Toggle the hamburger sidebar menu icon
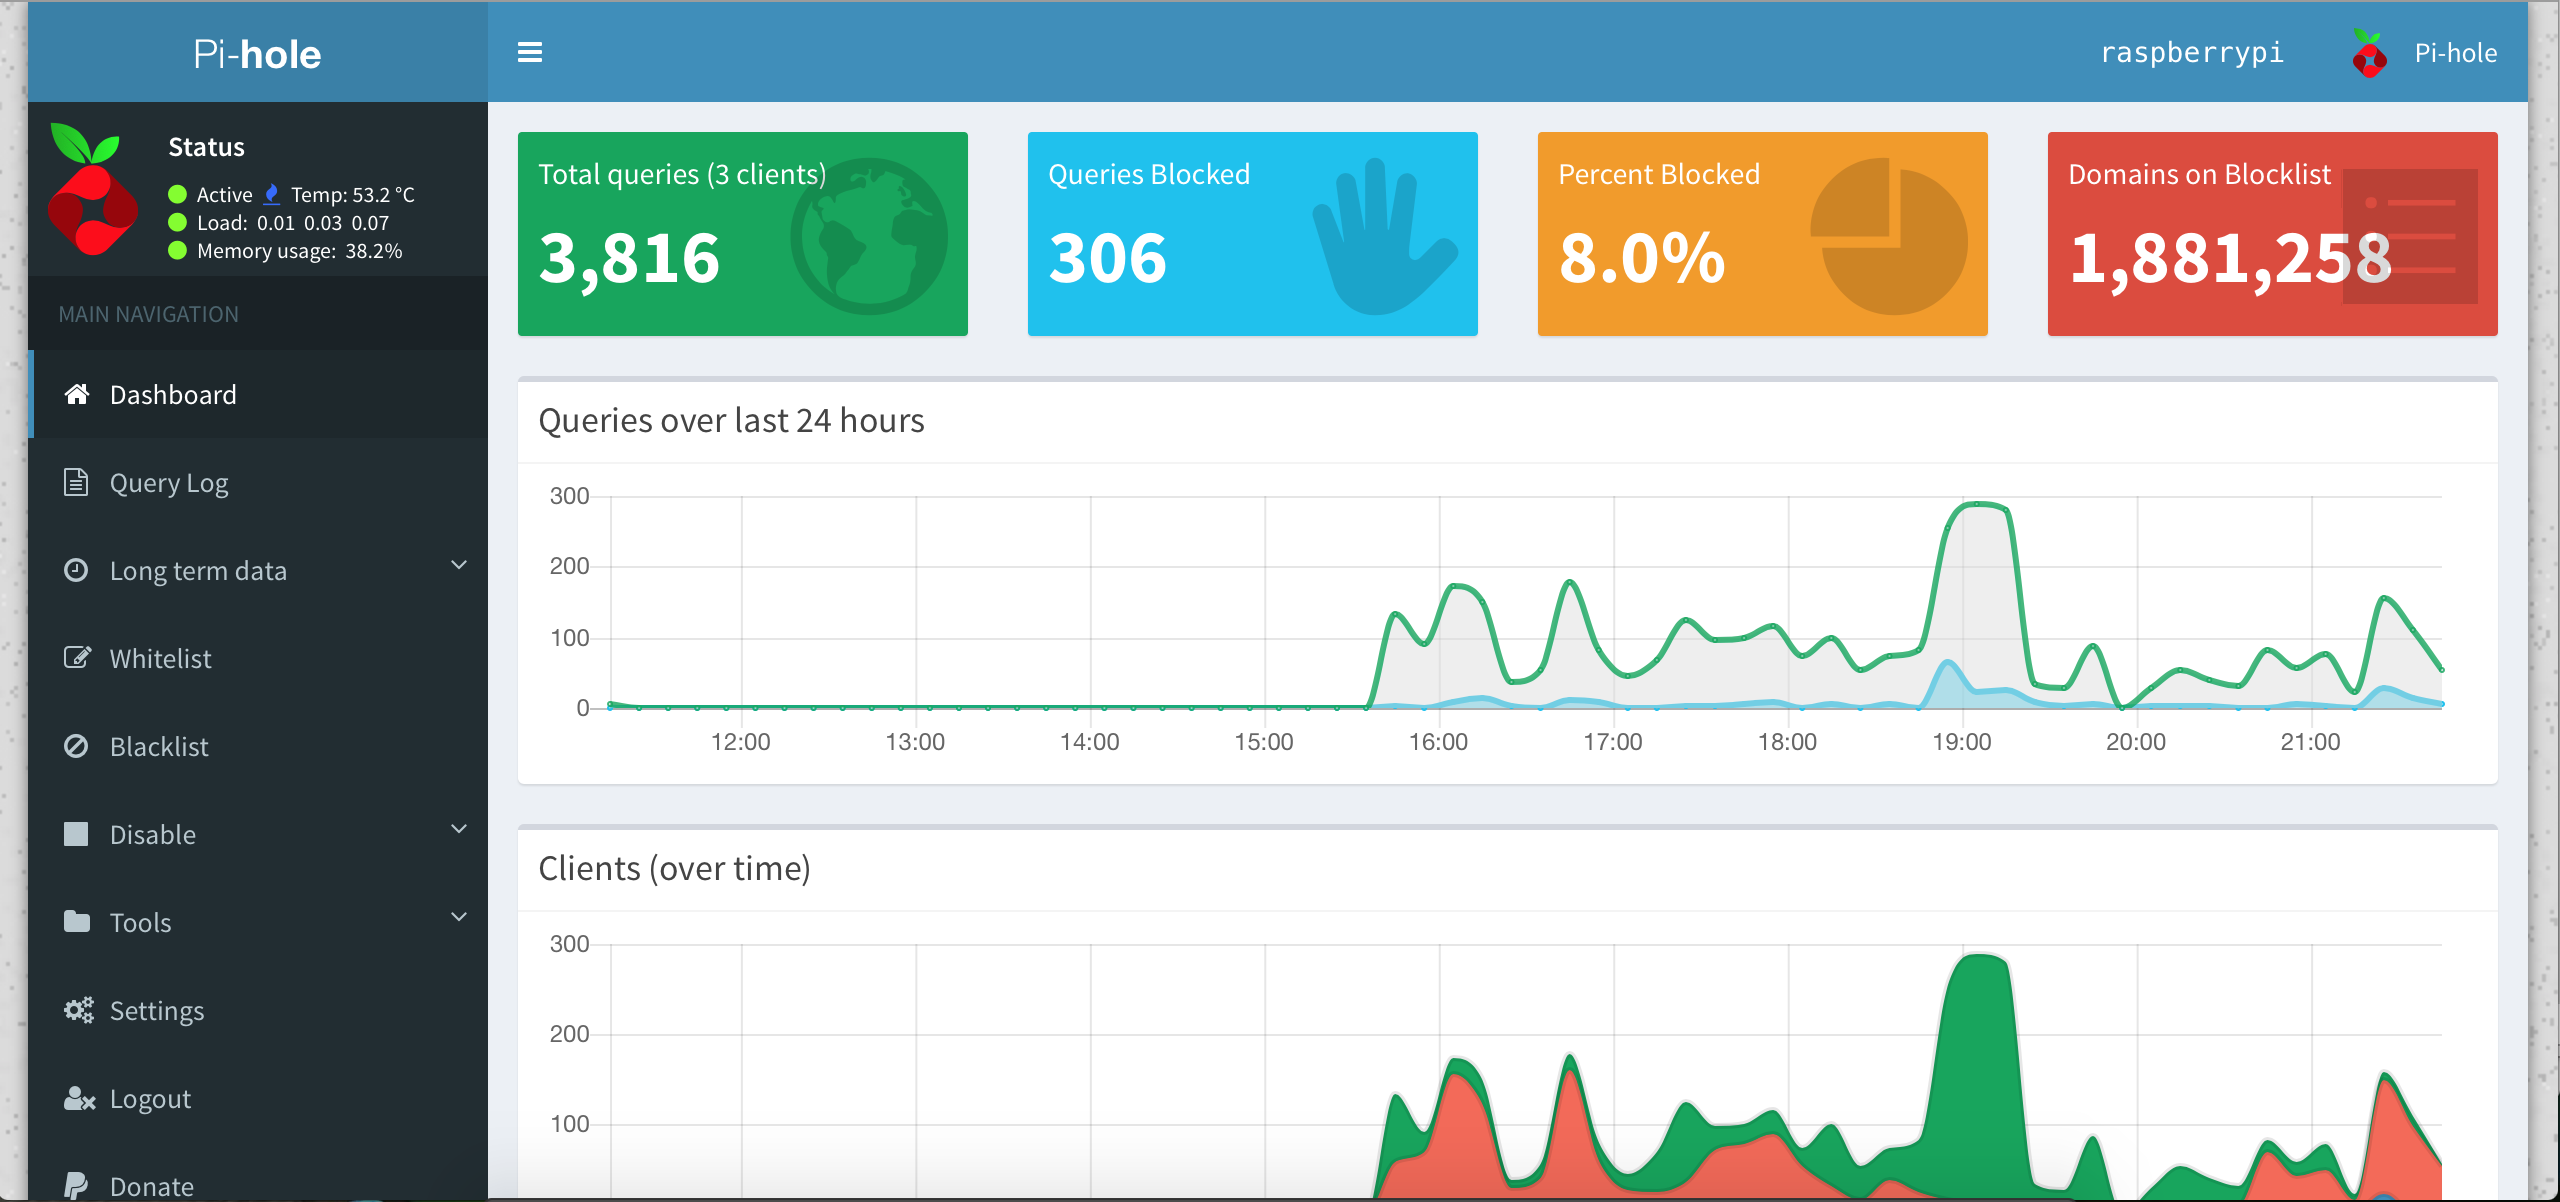 tap(529, 52)
